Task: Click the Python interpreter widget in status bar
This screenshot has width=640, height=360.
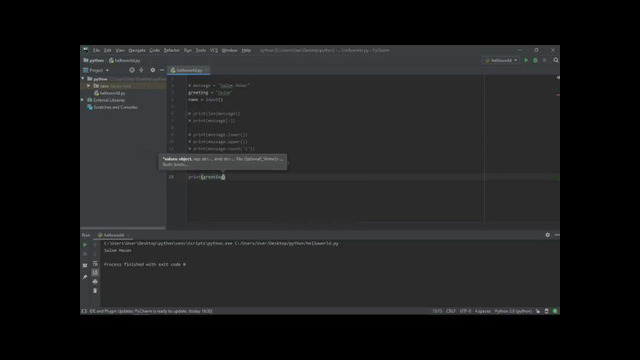Action: tap(513, 311)
